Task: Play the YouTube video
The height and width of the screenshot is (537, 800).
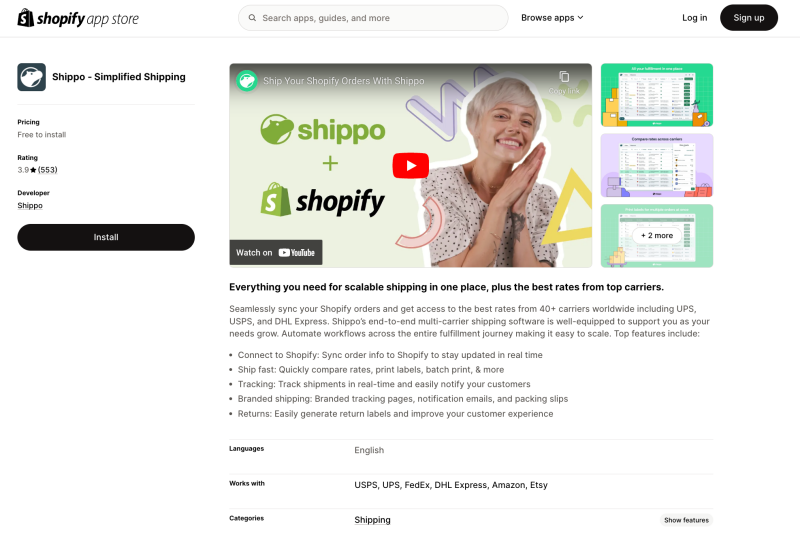Action: click(x=411, y=166)
